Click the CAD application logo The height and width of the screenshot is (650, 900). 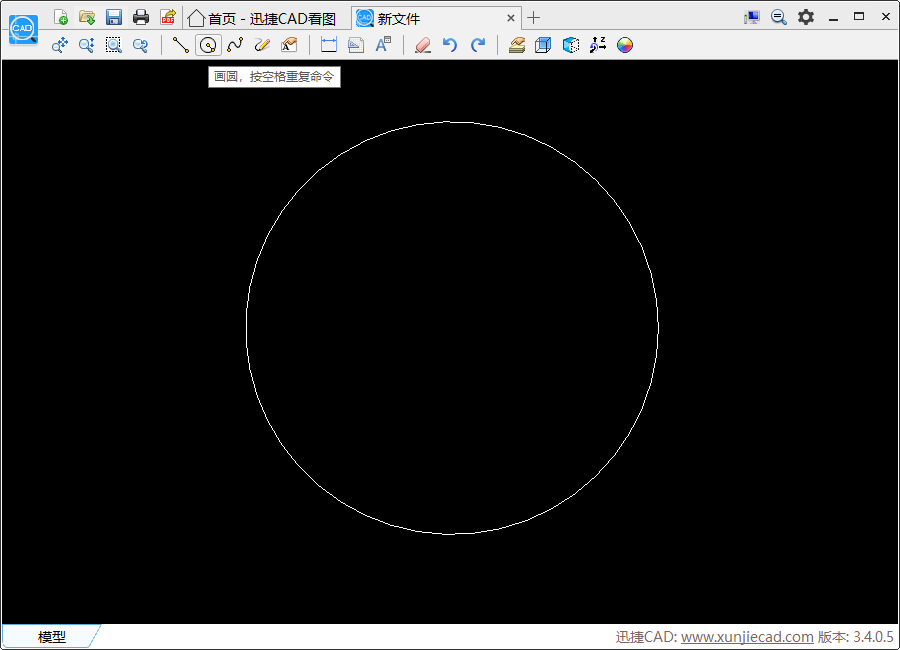click(x=24, y=29)
